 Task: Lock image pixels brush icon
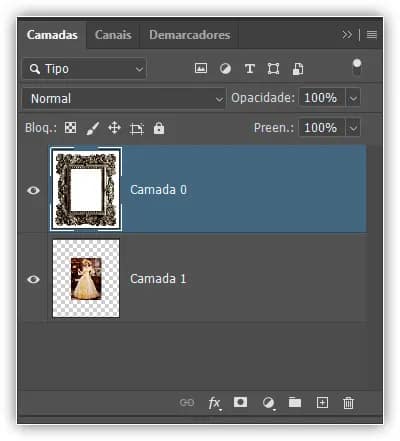[93, 128]
